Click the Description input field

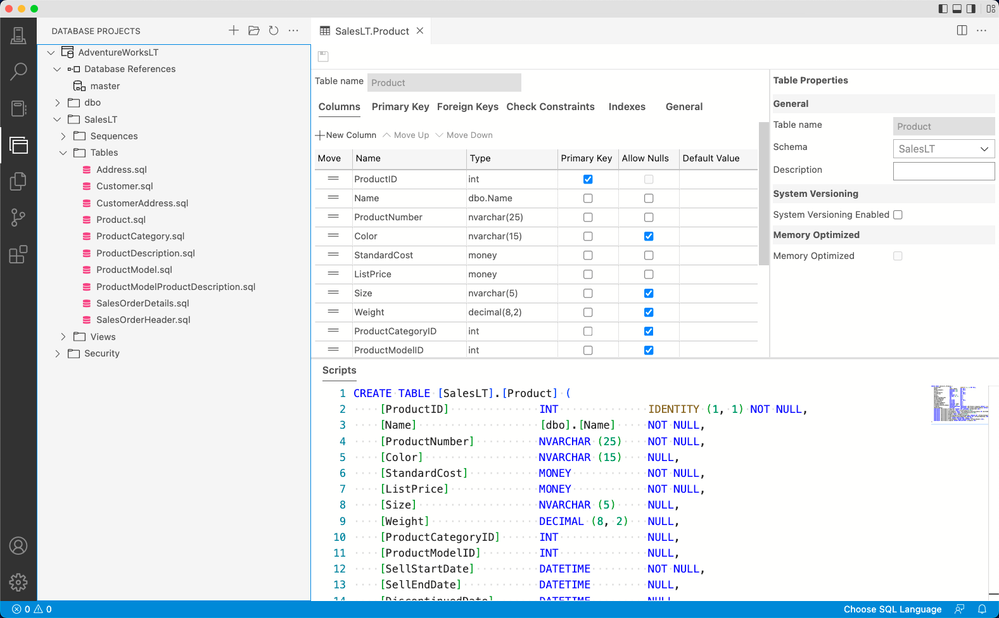943,171
